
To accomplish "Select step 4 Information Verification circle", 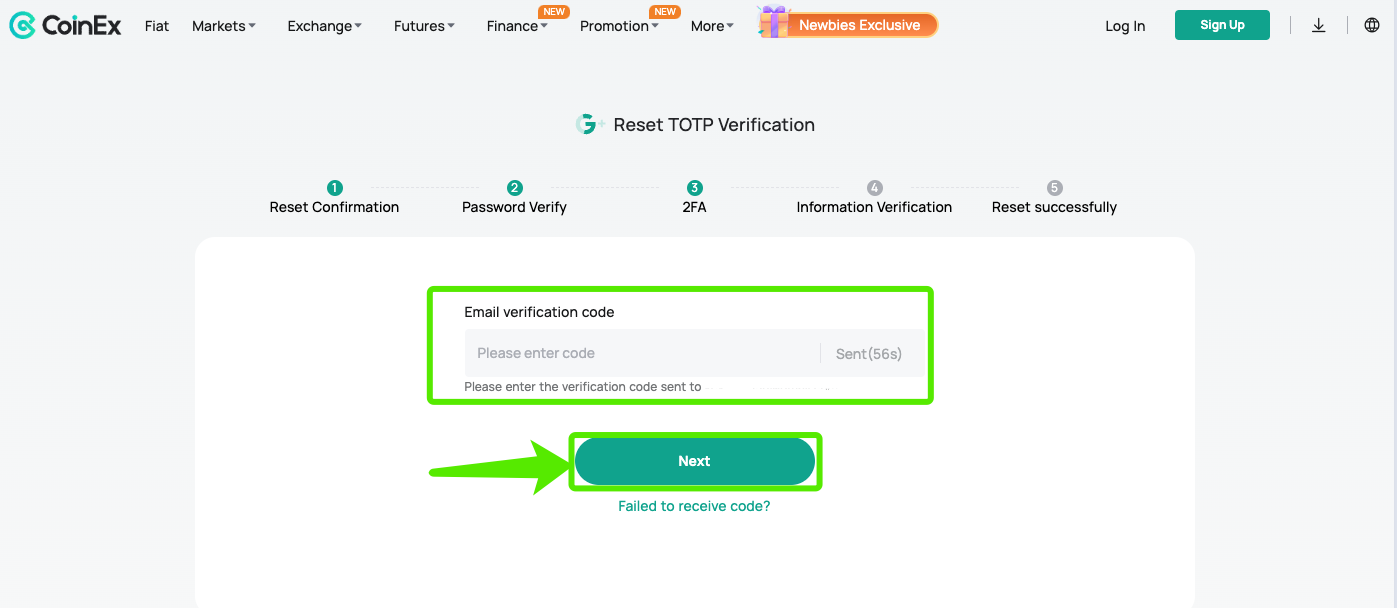I will [875, 188].
